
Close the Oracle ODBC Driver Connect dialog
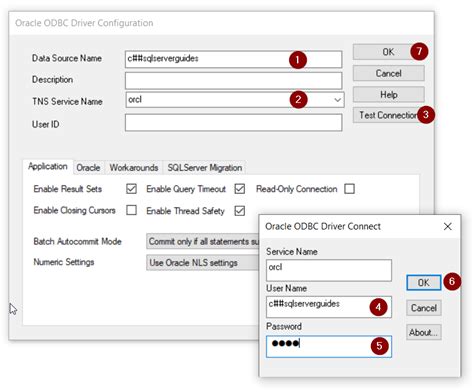coord(448,227)
